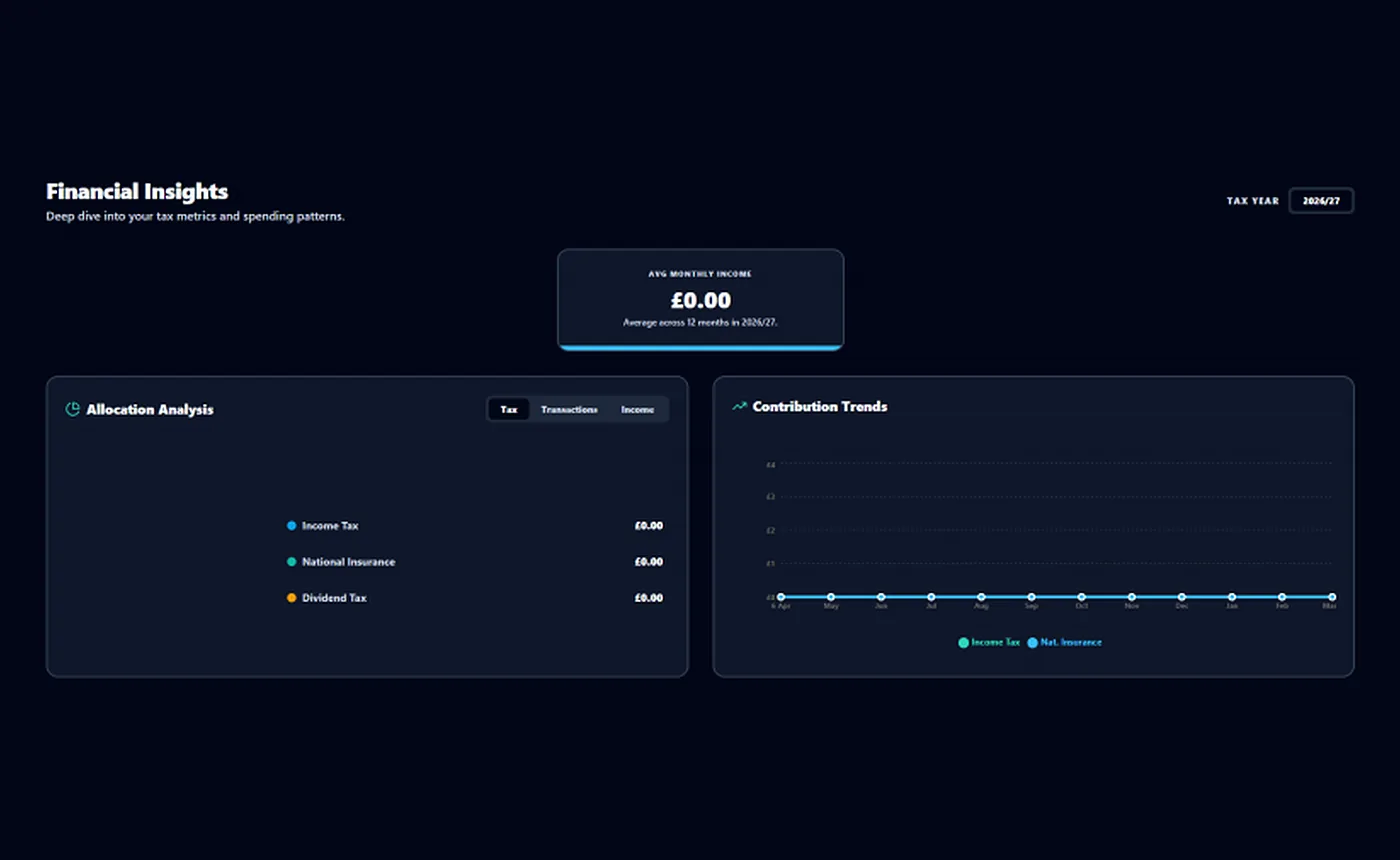This screenshot has width=1400, height=860.
Task: Click the Allocation Analysis title
Action: (x=150, y=409)
